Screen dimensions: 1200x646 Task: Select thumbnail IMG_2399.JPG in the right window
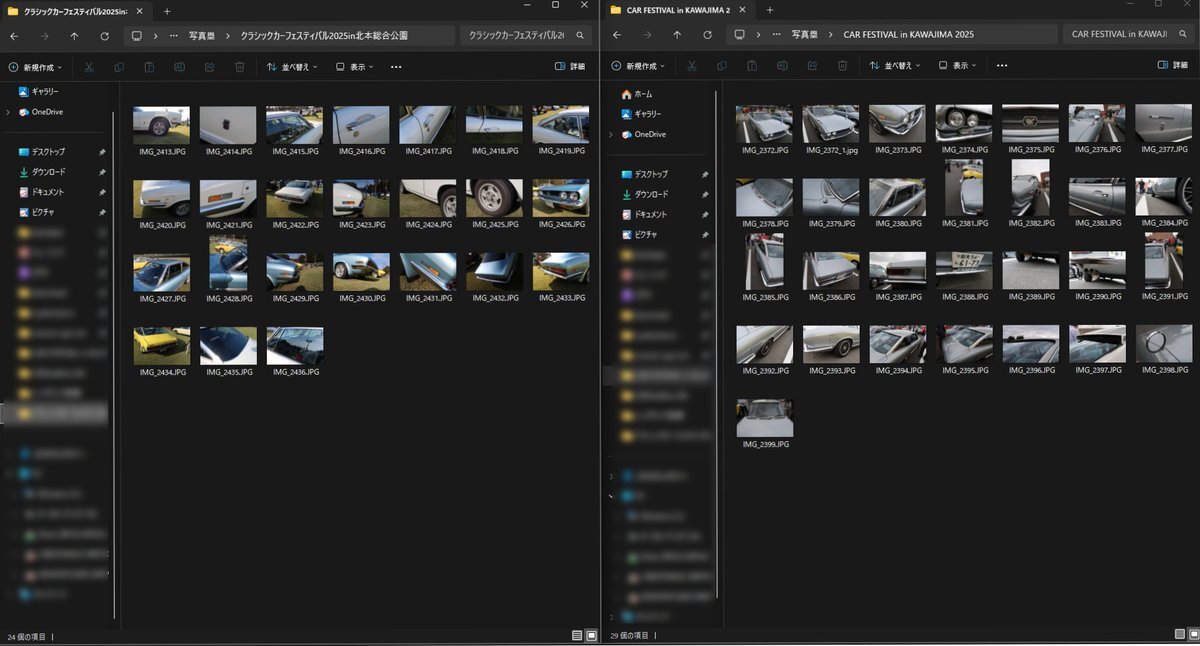point(764,417)
